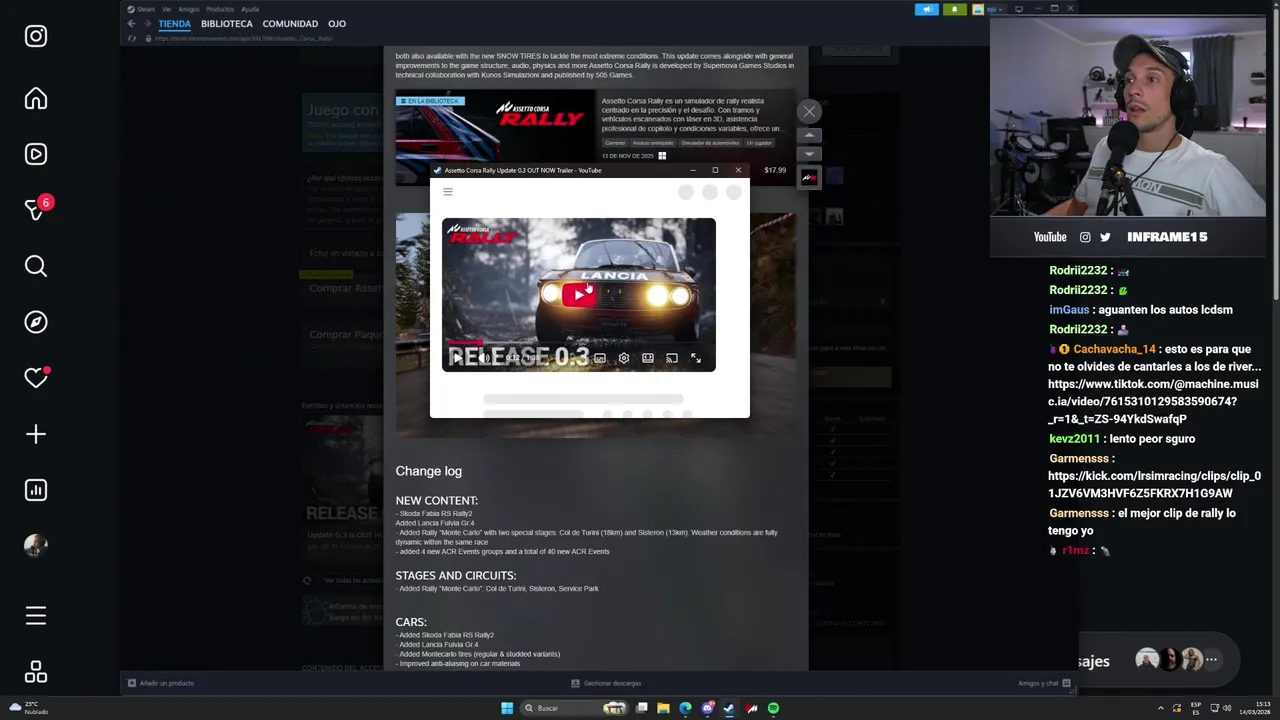Close Steam news overlay with X

[x=809, y=112]
